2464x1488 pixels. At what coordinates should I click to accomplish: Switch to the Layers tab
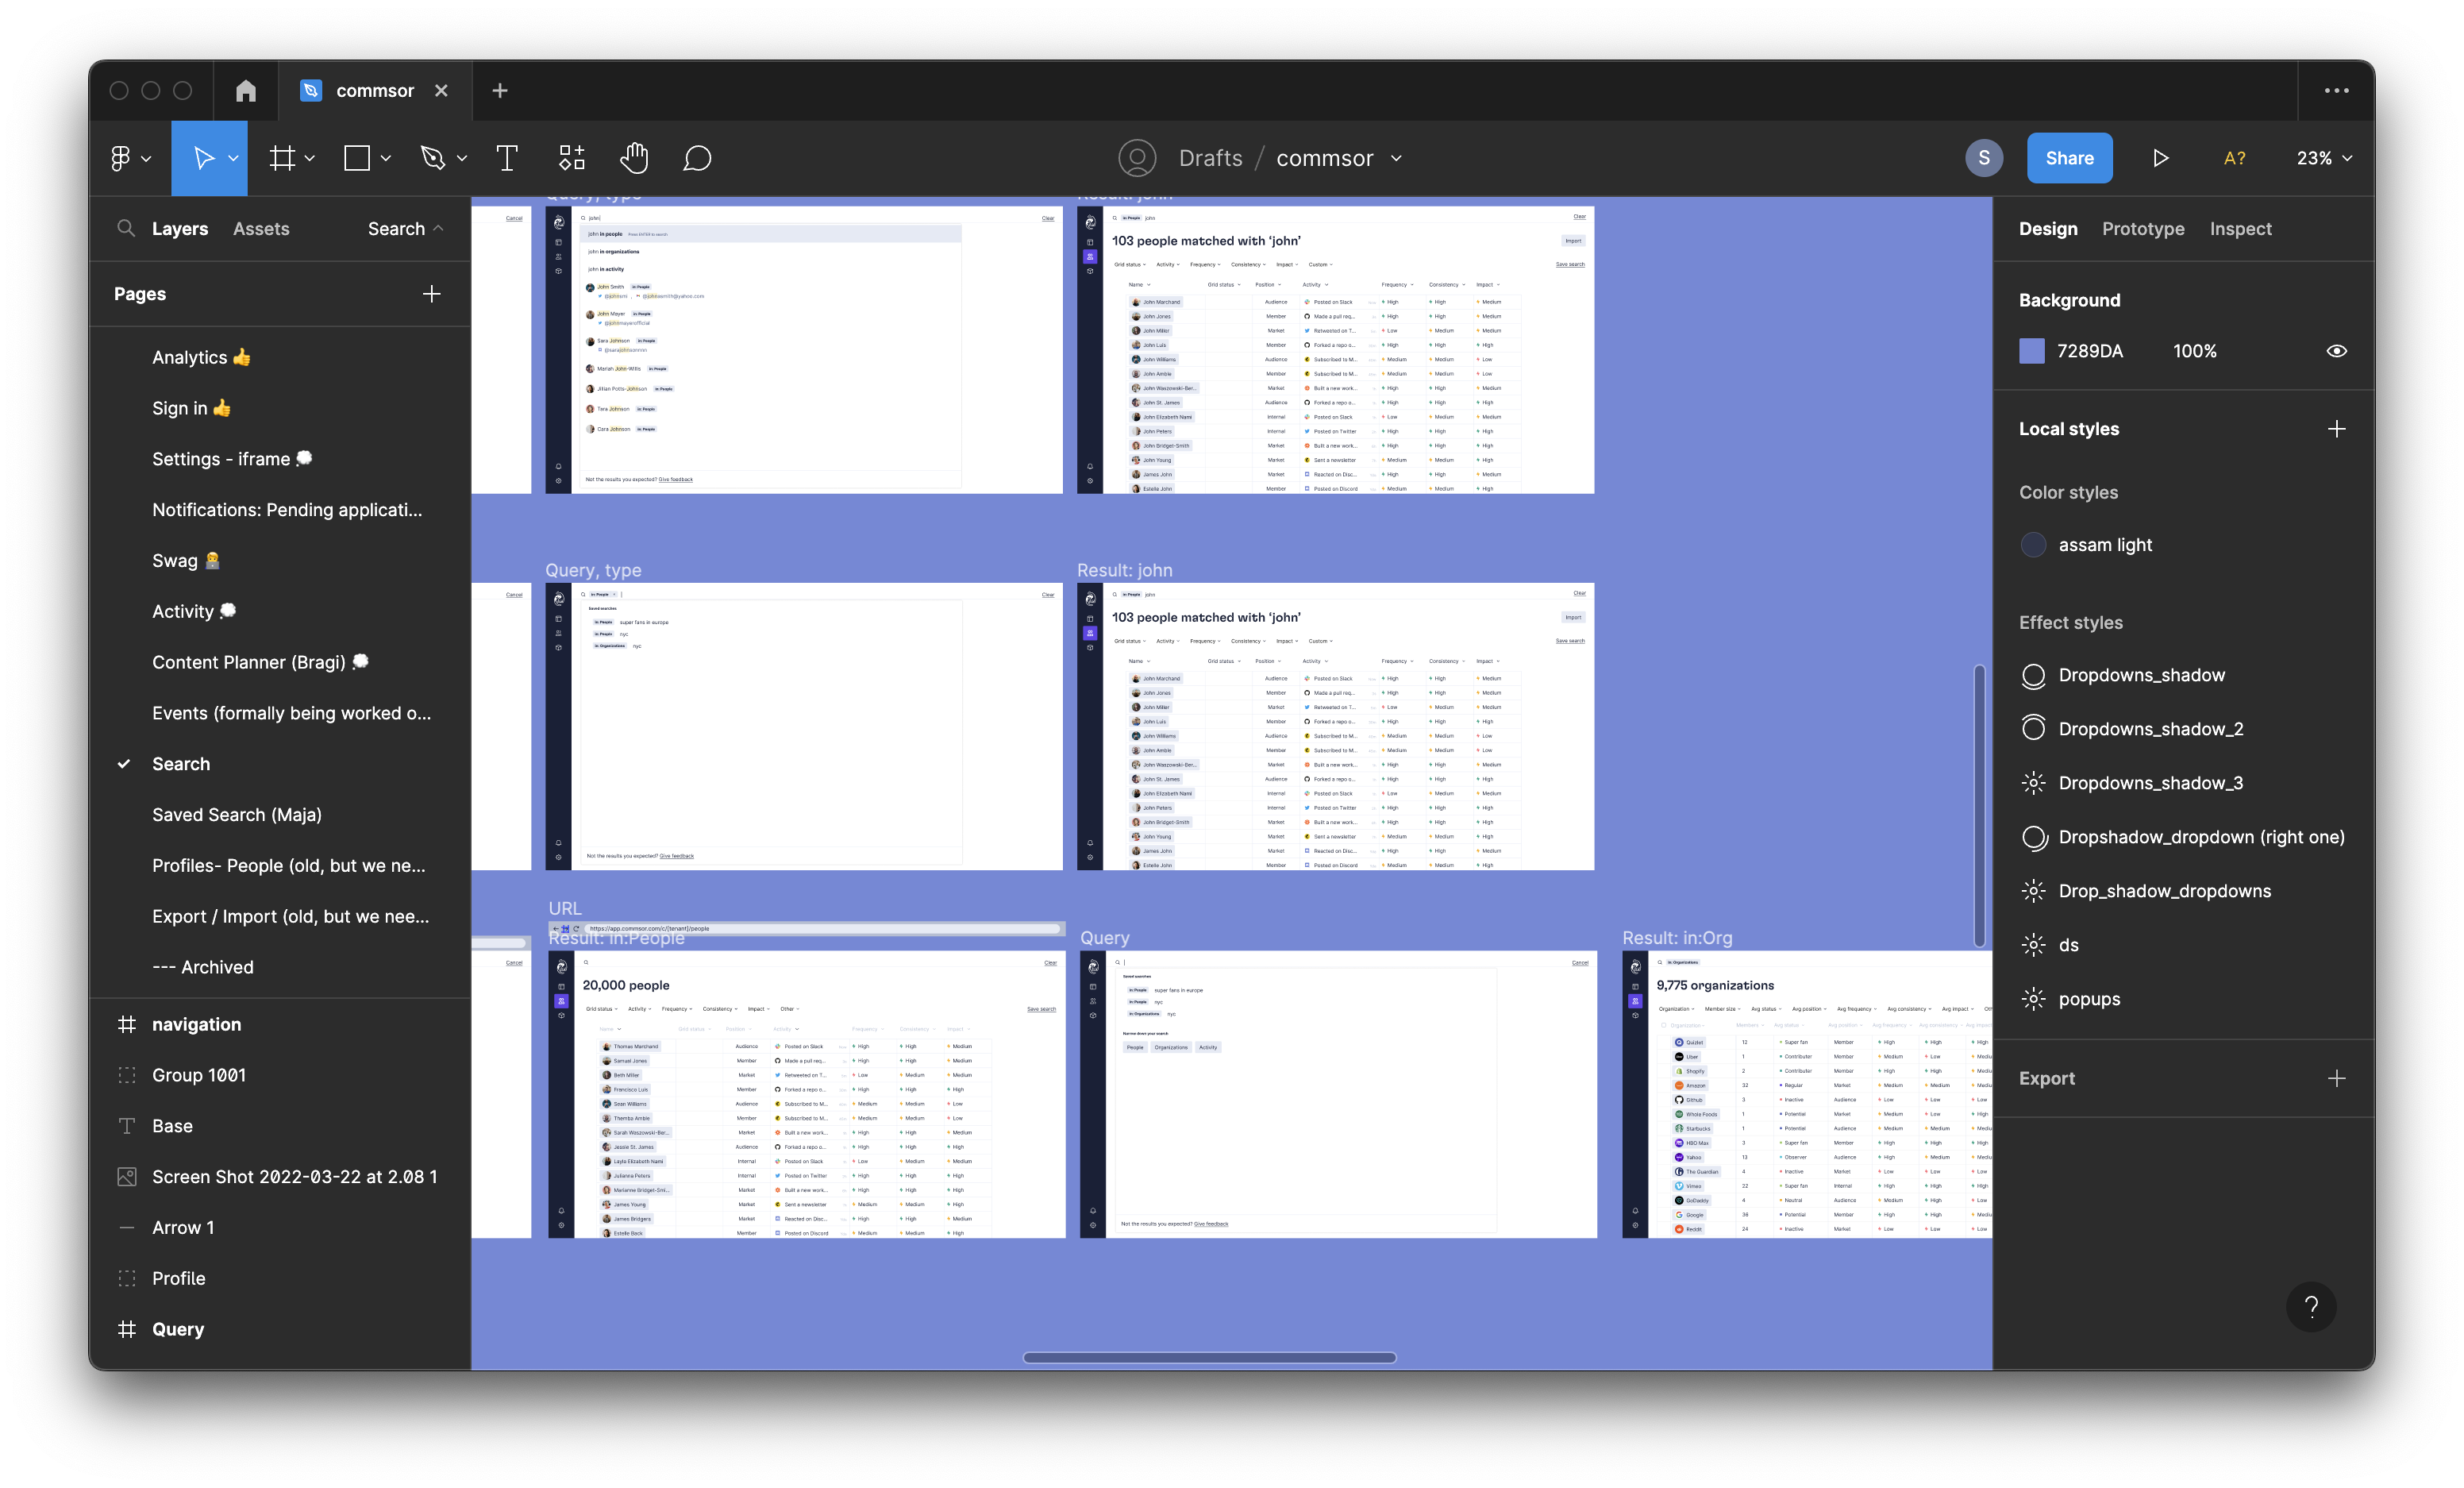[180, 229]
